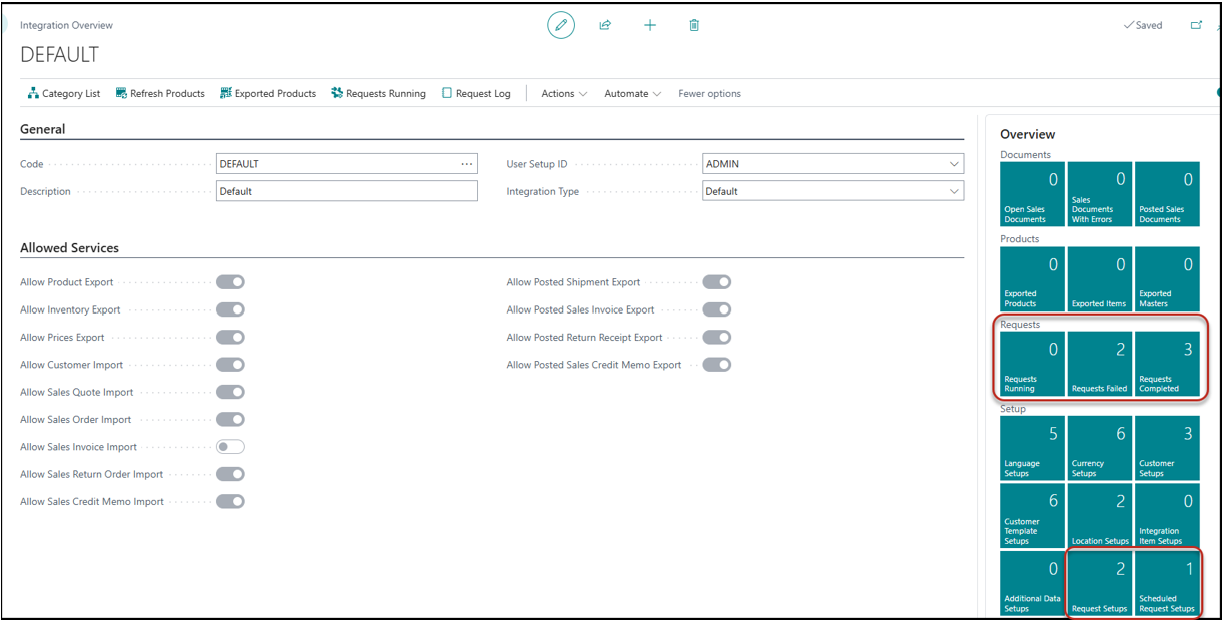This screenshot has width=1223, height=620.
Task: Click the pop-out window icon near Saved
Action: (x=1196, y=25)
